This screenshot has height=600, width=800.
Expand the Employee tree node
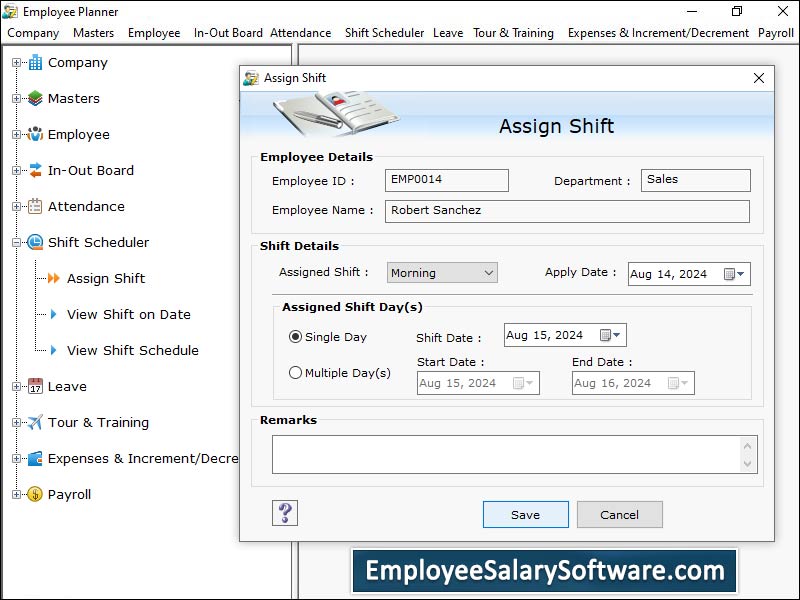16,134
